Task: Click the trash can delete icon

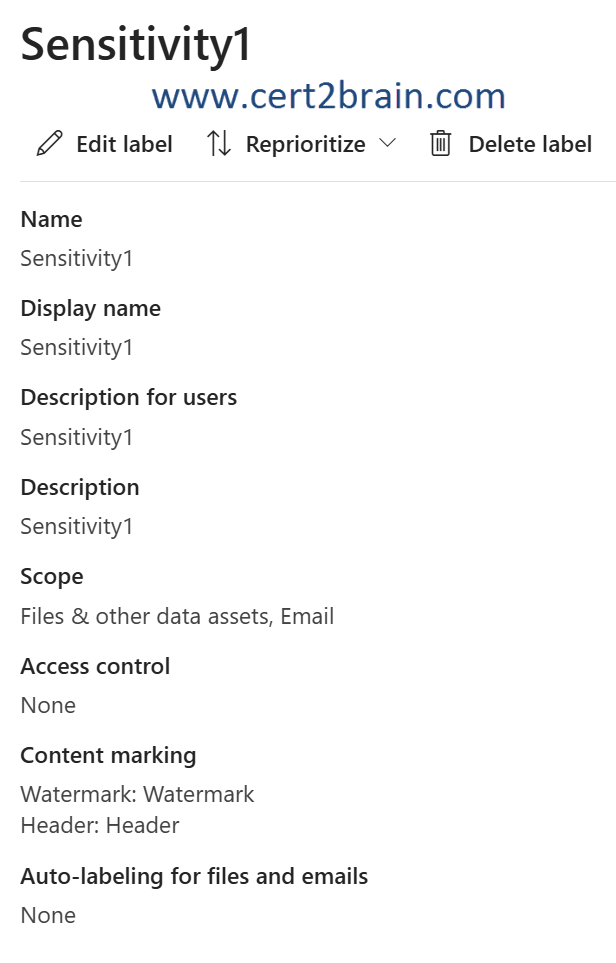Action: pos(440,144)
